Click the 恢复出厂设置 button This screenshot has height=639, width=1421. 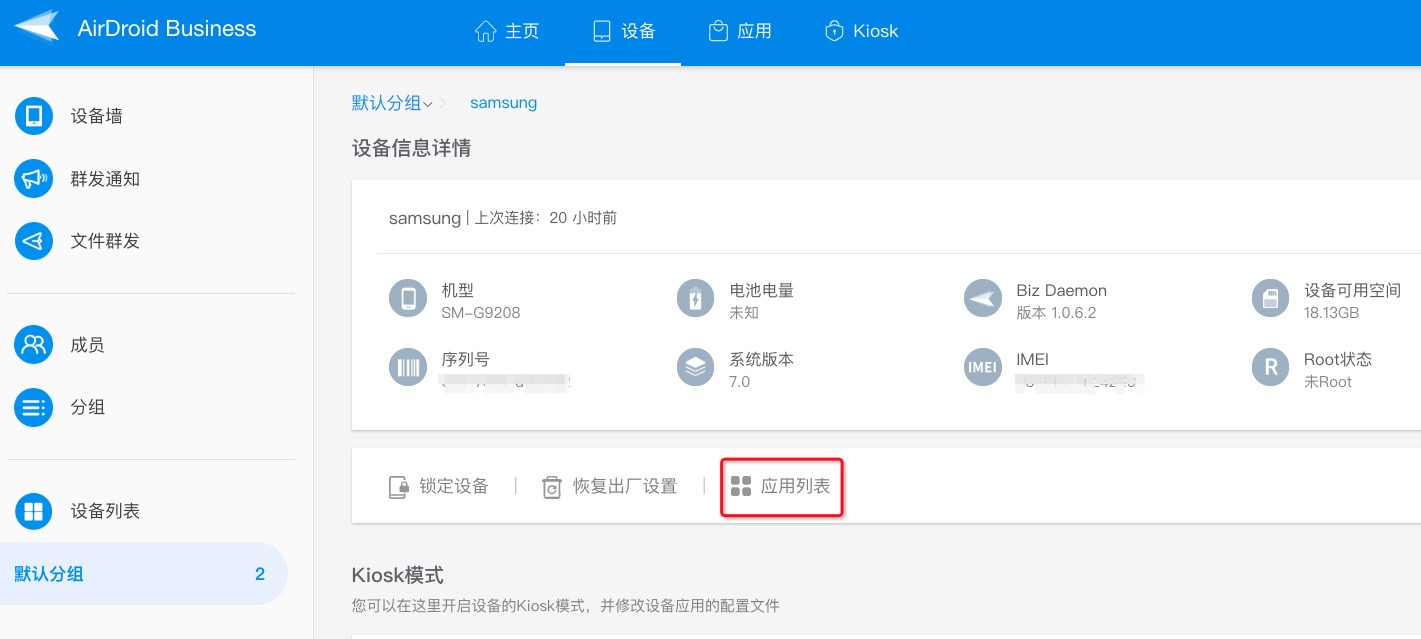point(609,487)
